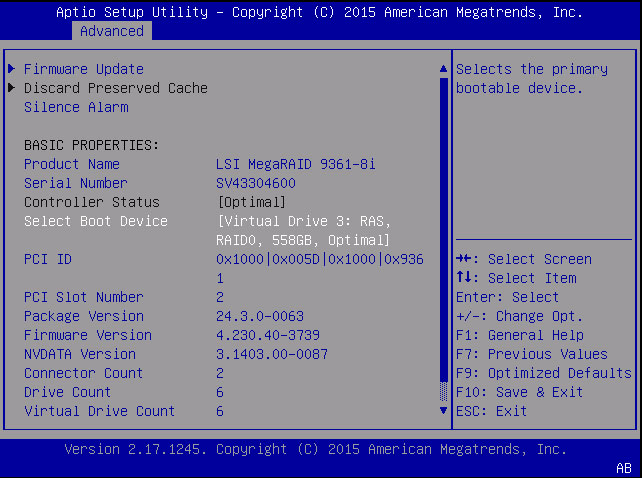
Task: Click the PCI ID label
Action: [48, 259]
